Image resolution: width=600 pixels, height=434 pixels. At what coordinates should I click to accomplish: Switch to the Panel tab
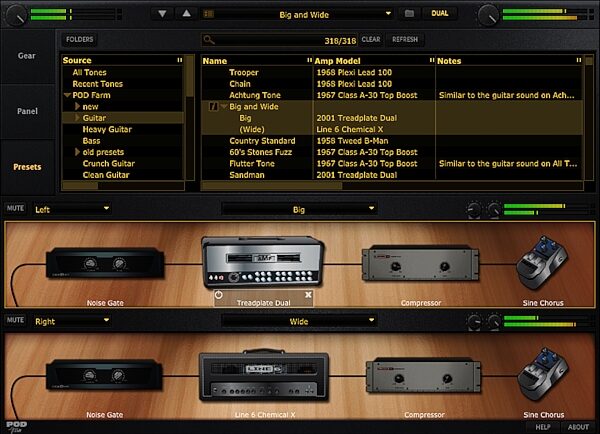click(x=27, y=111)
